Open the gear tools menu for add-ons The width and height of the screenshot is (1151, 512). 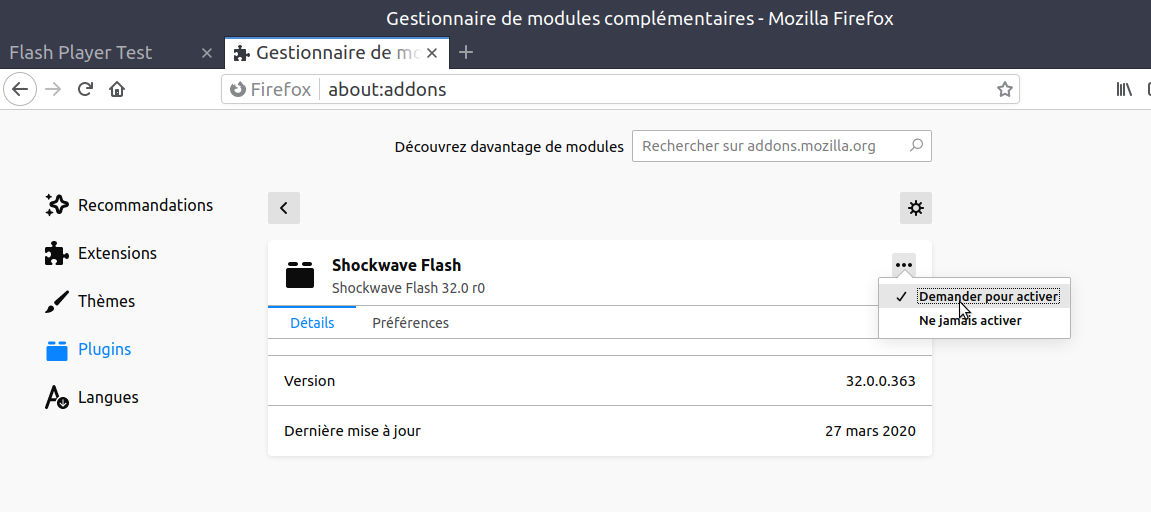(x=915, y=208)
